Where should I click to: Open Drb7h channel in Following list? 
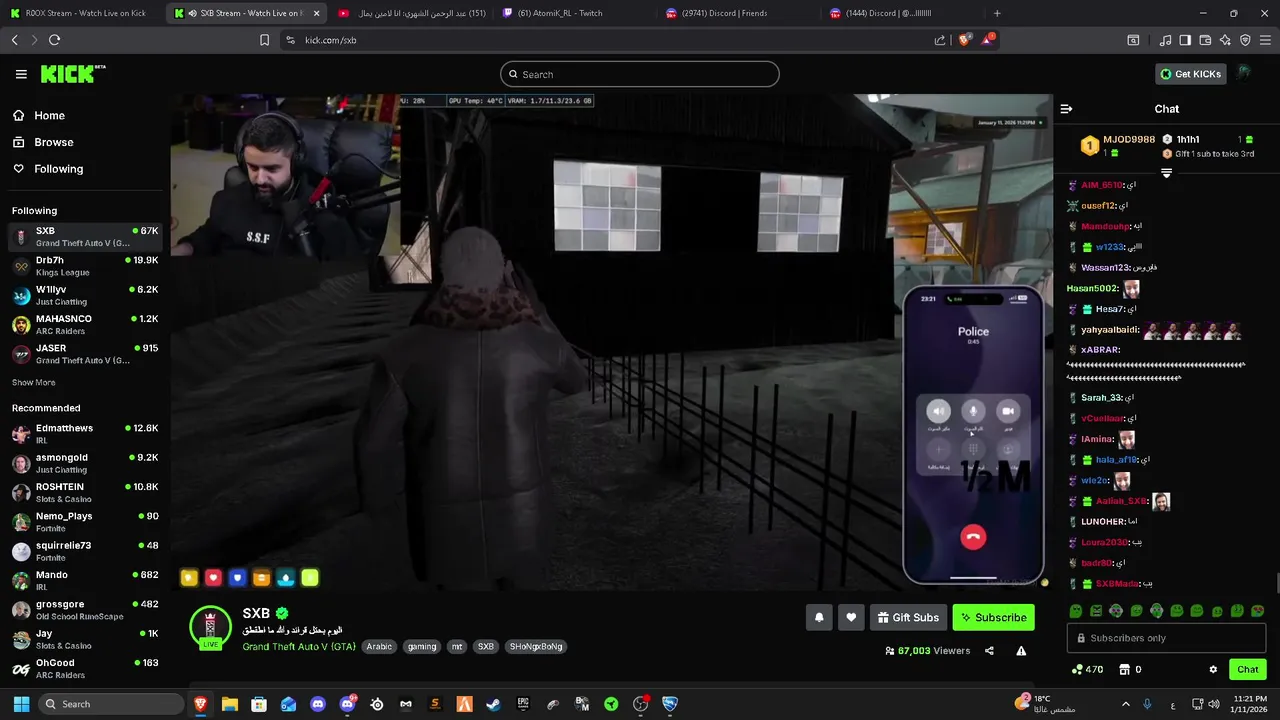tap(84, 266)
